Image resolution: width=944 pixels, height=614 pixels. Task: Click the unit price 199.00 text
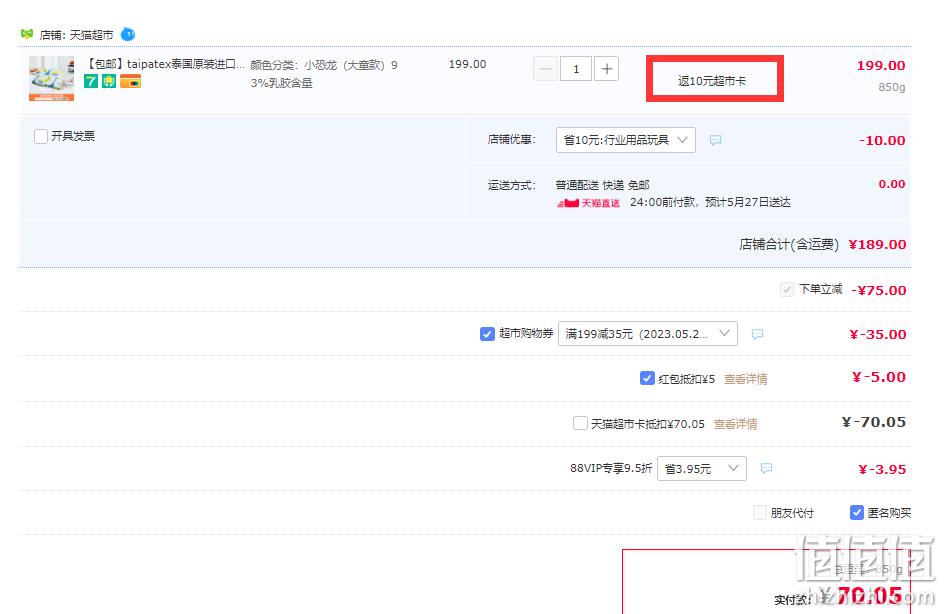tap(468, 64)
